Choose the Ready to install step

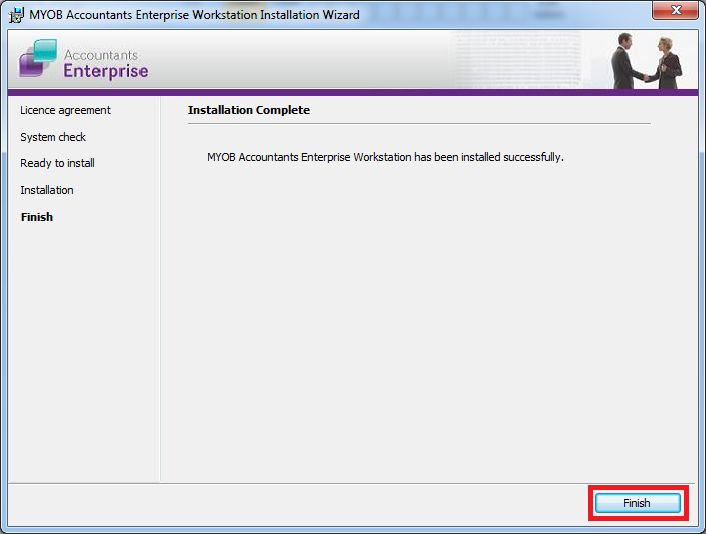click(x=57, y=163)
